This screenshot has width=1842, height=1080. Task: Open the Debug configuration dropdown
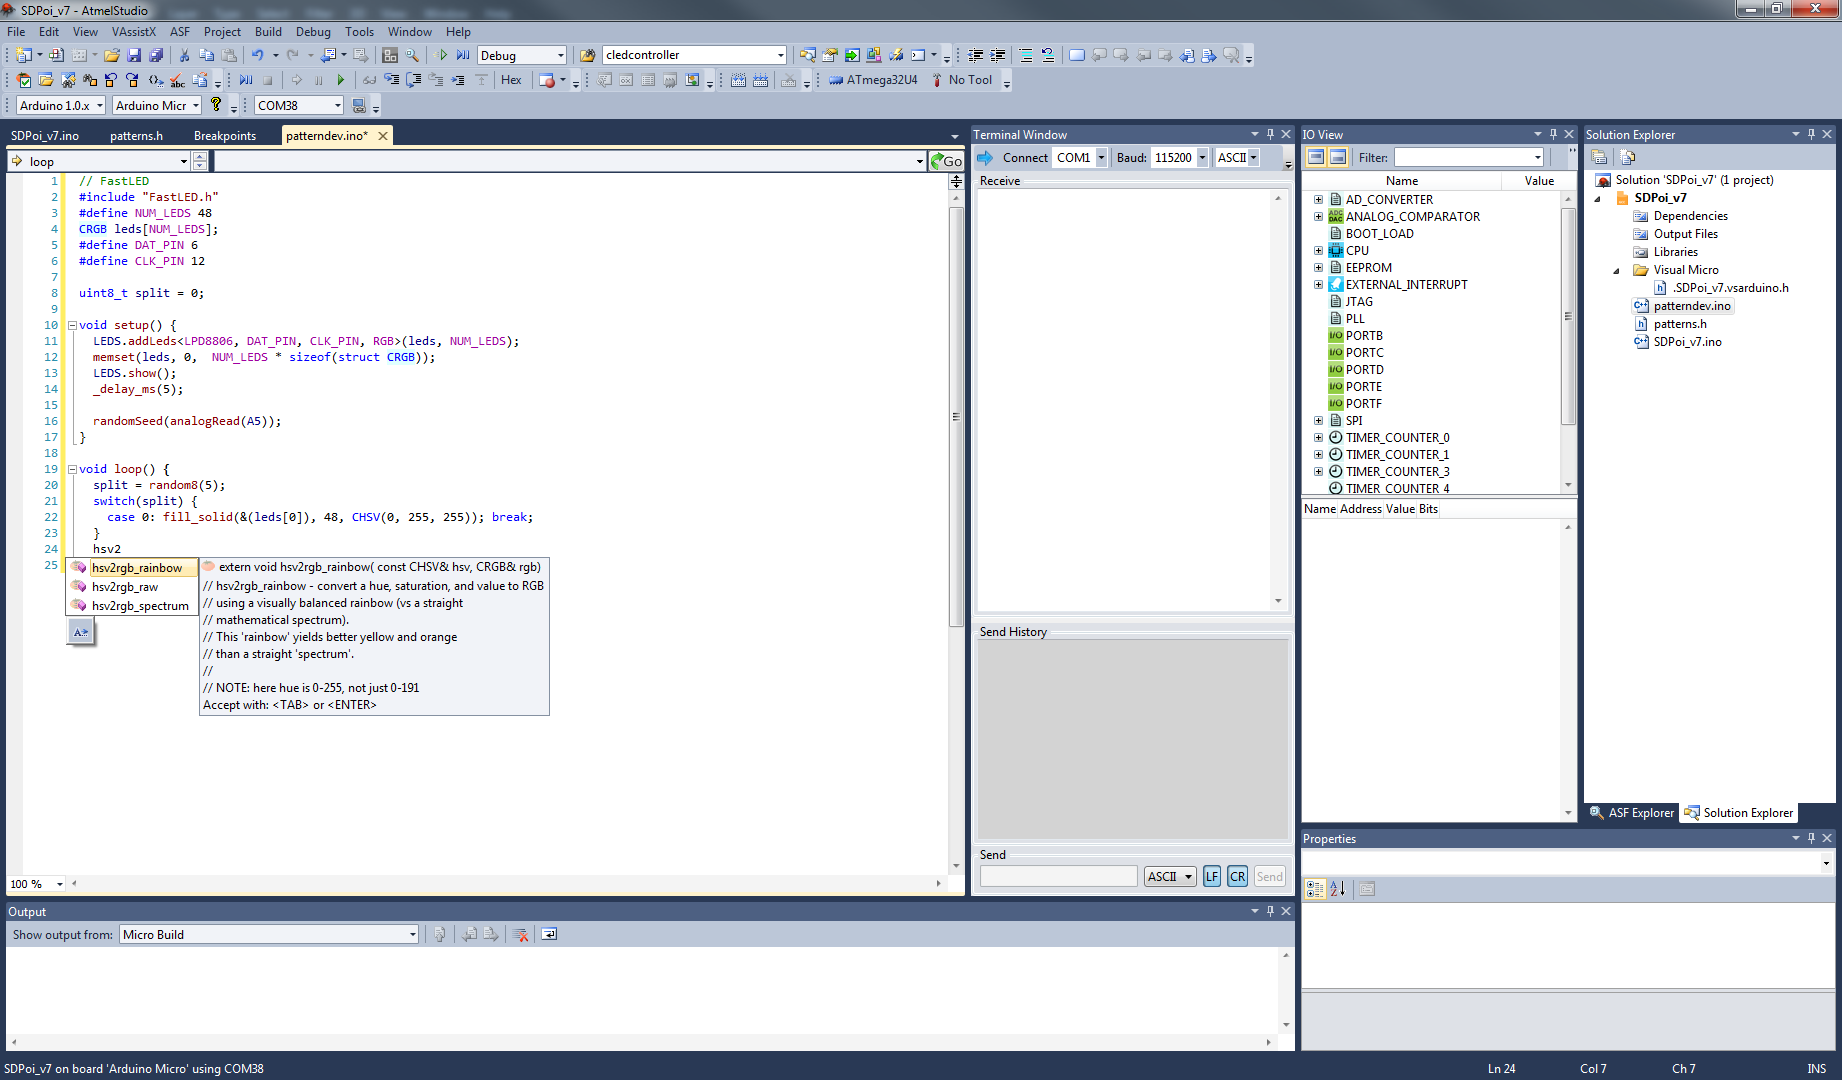(x=560, y=56)
